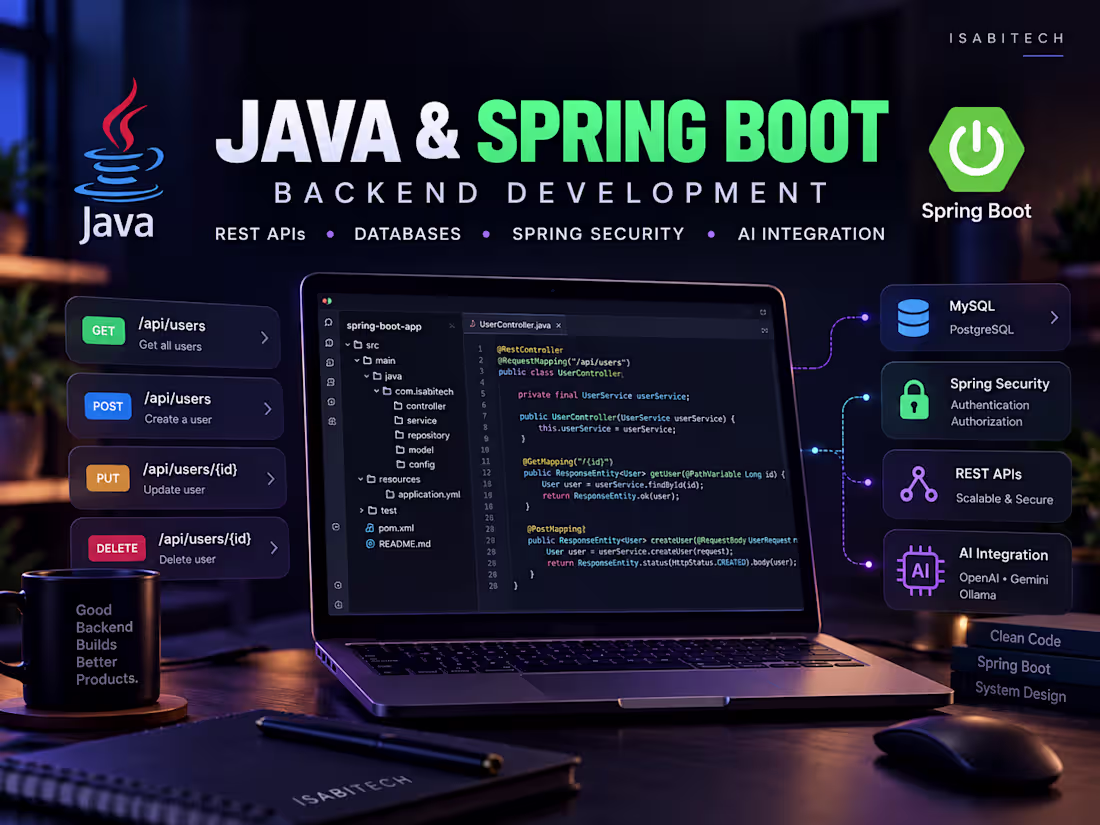The image size is (1100, 825).
Task: Click the 'Spring Boot' label under the hexagon logo
Action: (x=976, y=210)
